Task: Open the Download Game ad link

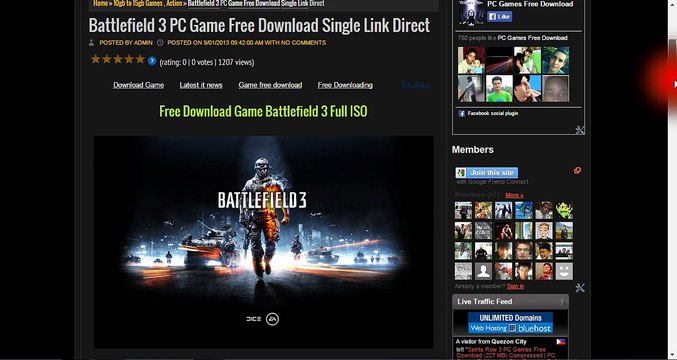Action: pyautogui.click(x=139, y=85)
